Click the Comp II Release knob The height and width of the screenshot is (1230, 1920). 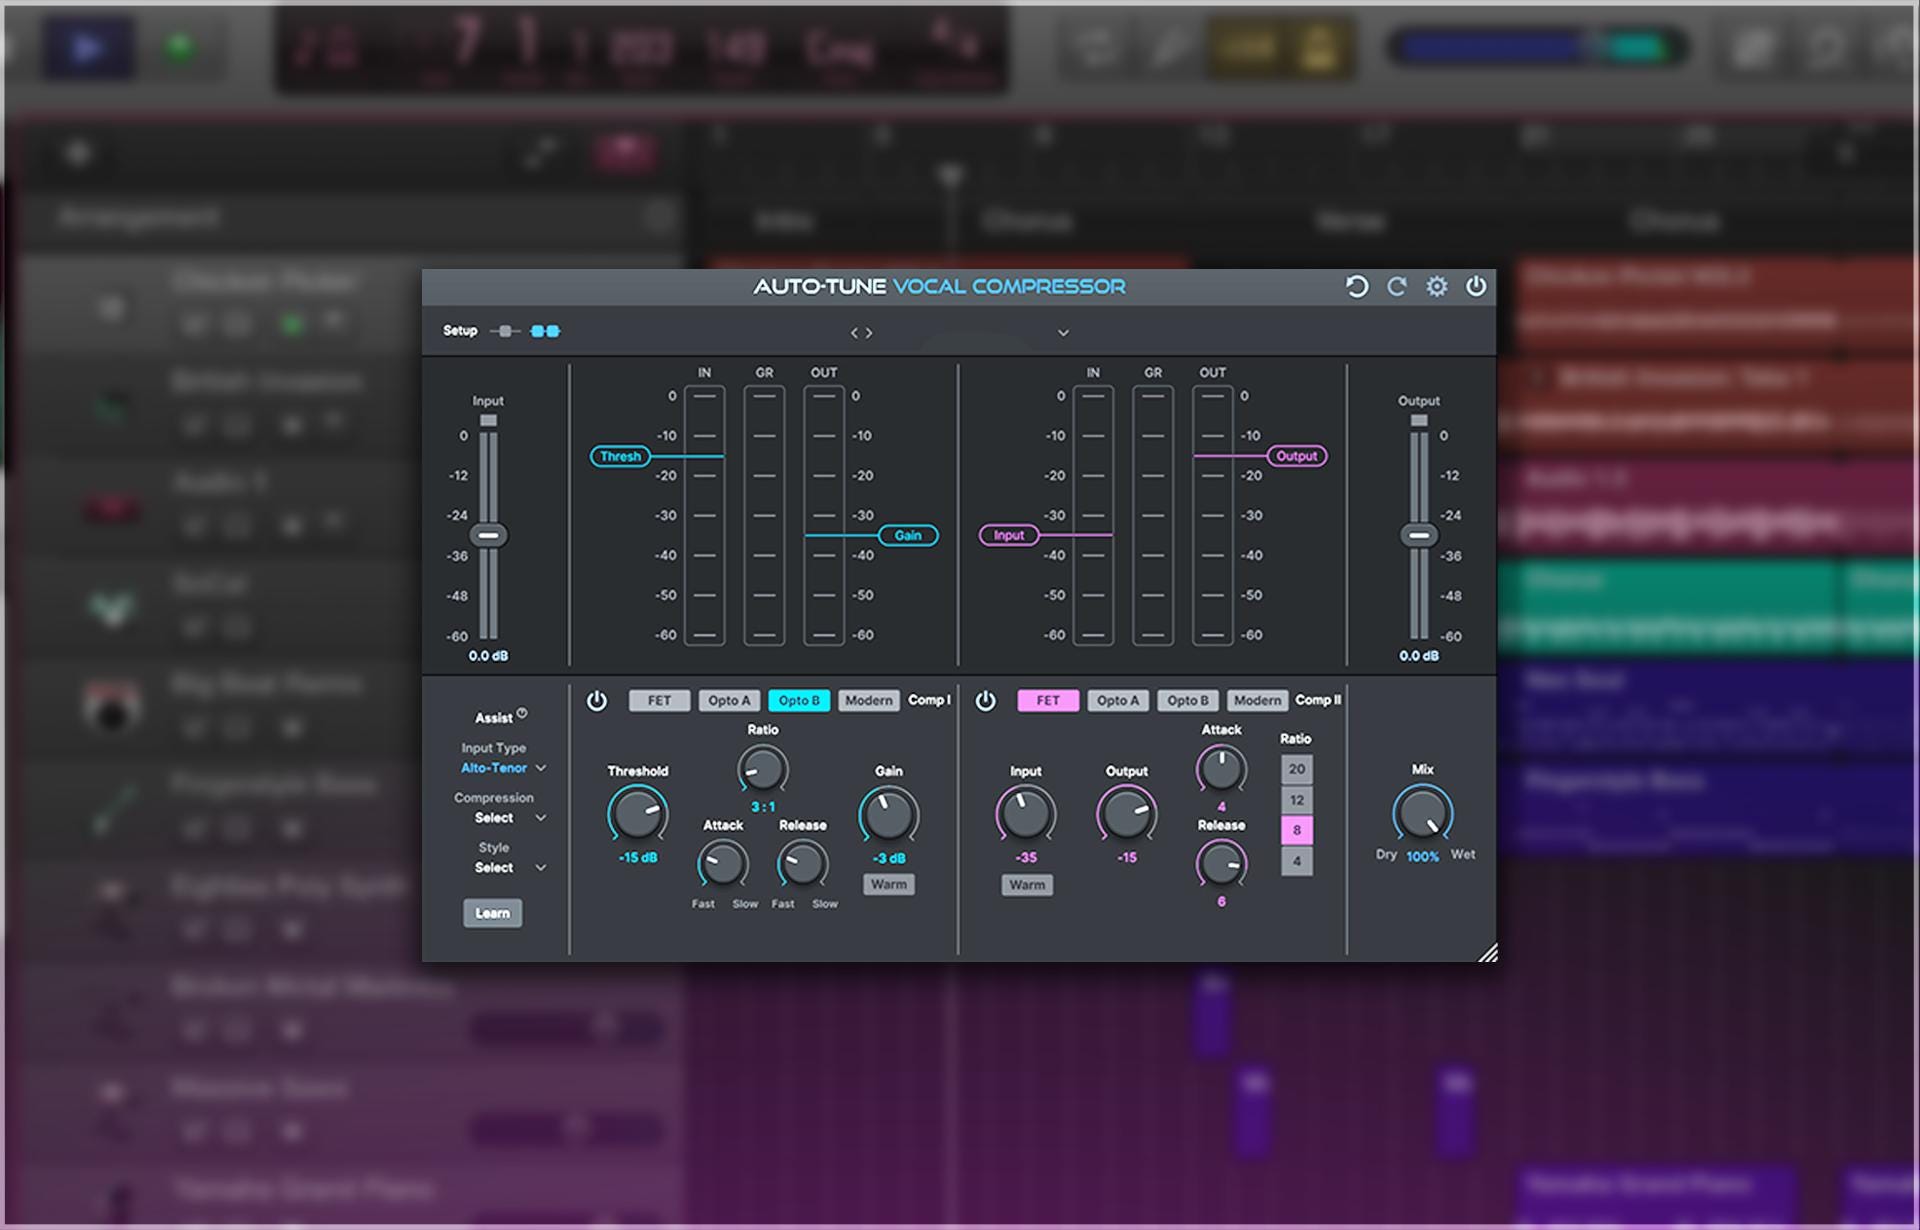(x=1222, y=864)
